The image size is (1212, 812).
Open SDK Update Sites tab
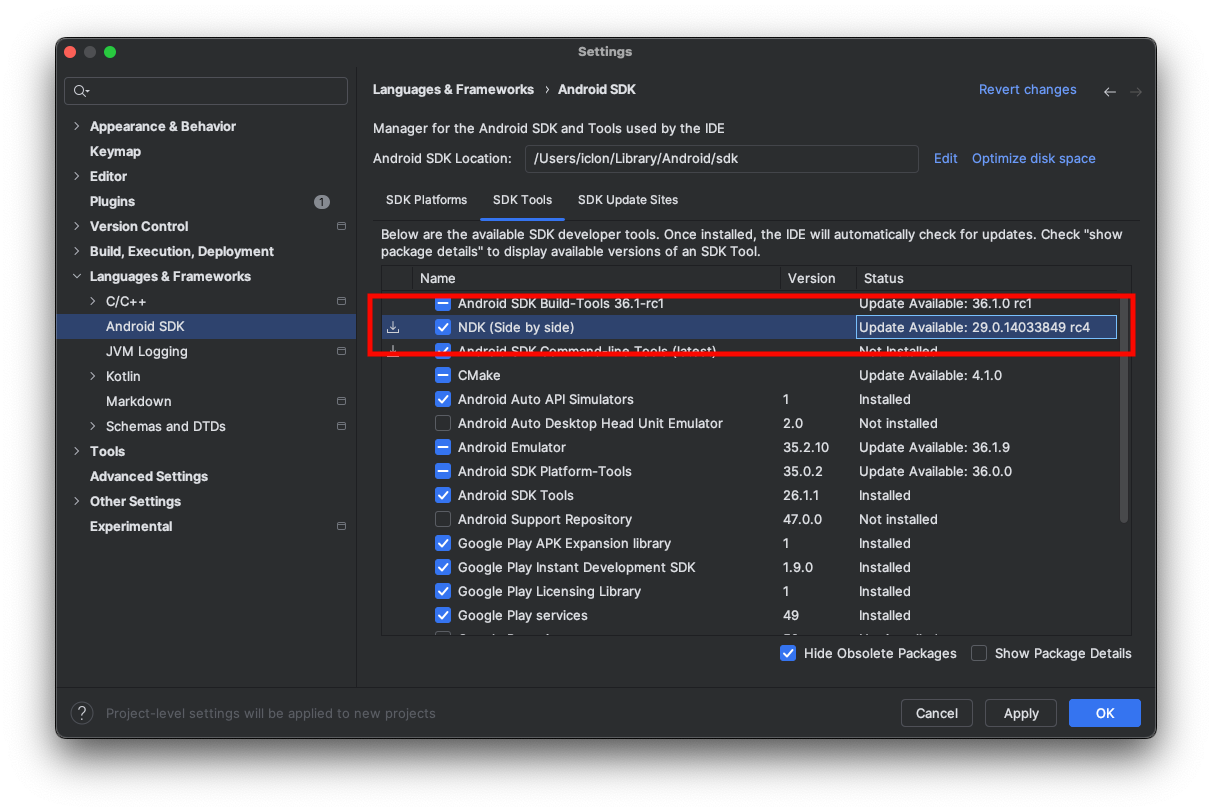628,200
